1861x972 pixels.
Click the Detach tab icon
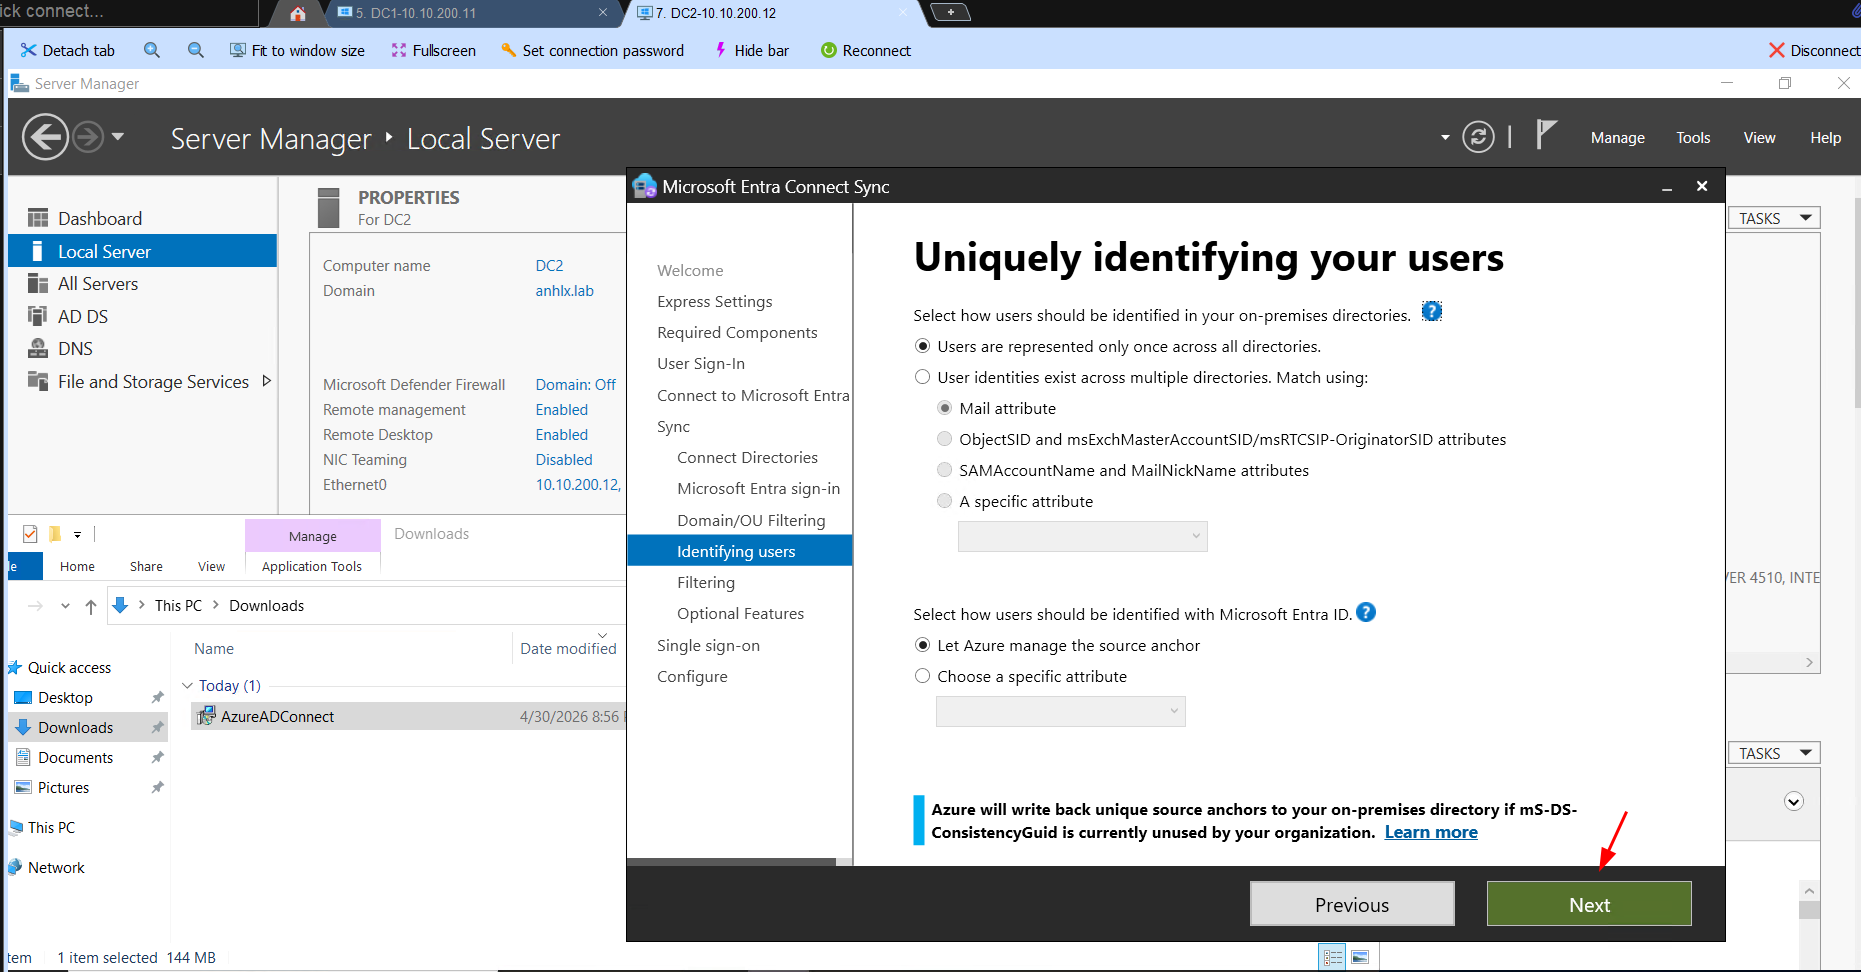click(x=28, y=50)
